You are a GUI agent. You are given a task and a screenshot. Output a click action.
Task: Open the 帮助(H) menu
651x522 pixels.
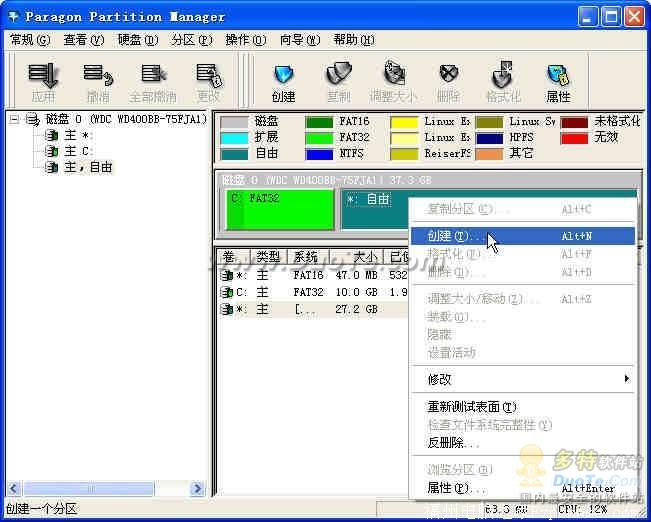point(354,40)
